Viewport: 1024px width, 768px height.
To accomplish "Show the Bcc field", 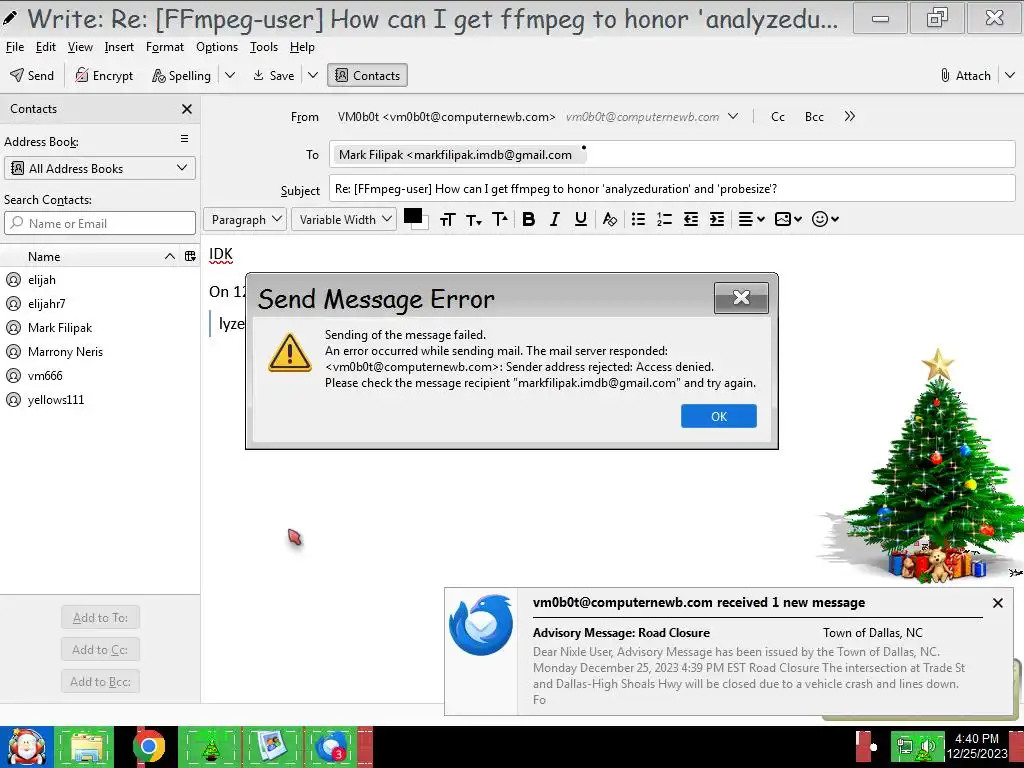I will pyautogui.click(x=814, y=117).
